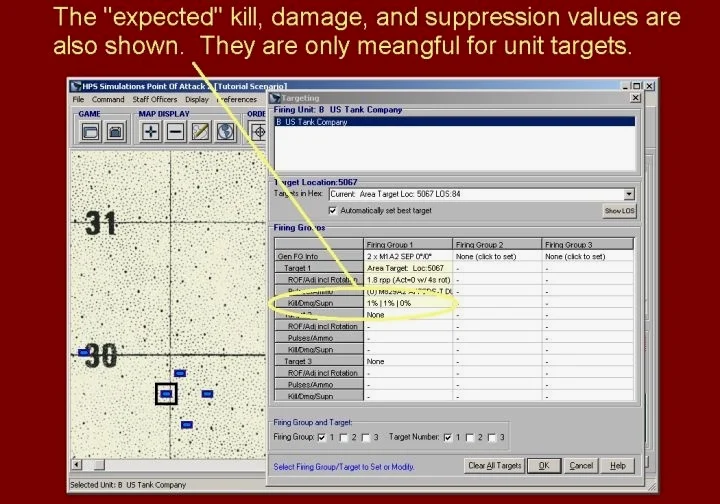
Task: Close the Targeting dialog
Action: [x=635, y=98]
